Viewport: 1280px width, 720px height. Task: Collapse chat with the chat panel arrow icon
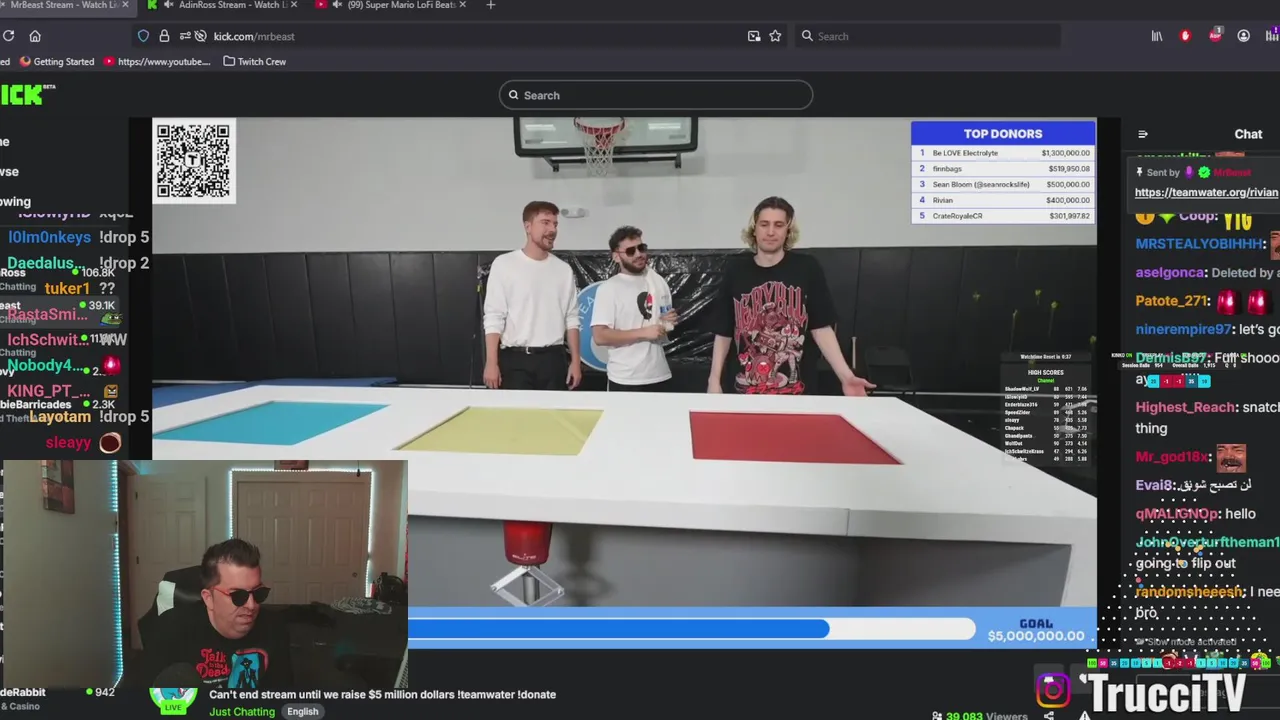point(1143,134)
